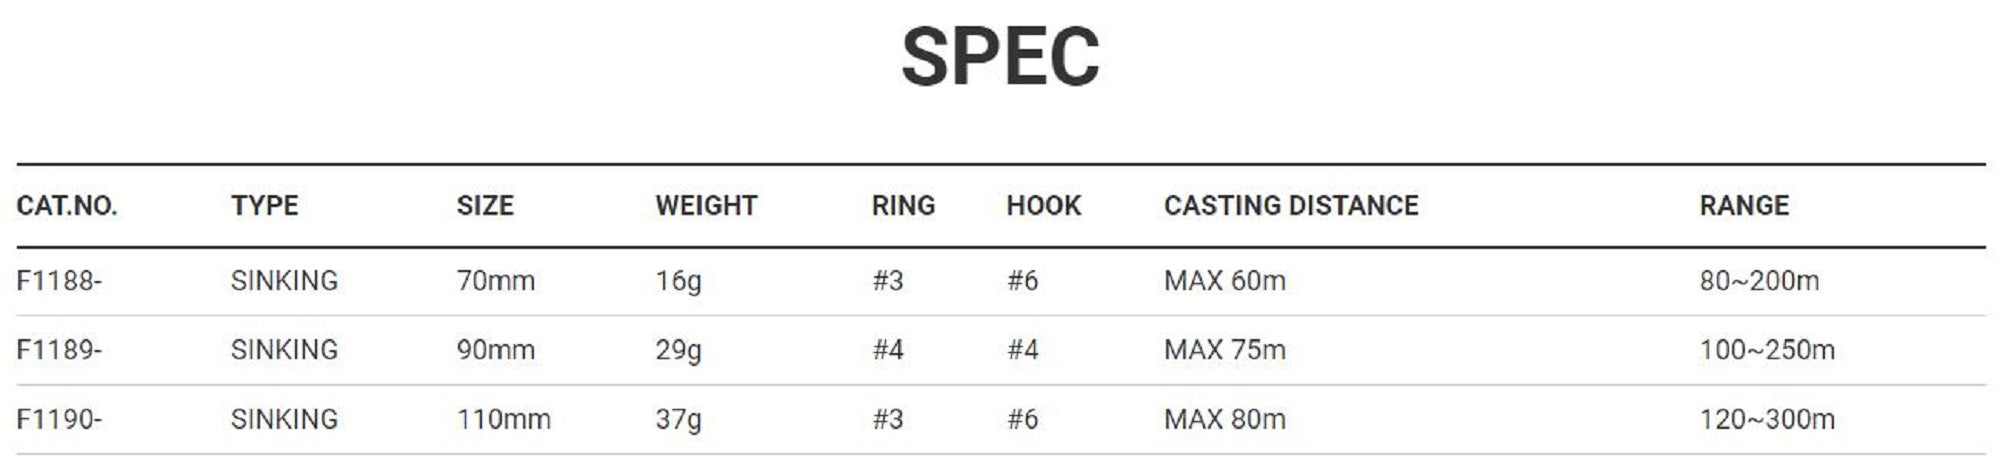This screenshot has height=470, width=2000.
Task: Select the 16g weight value
Action: pyautogui.click(x=678, y=281)
